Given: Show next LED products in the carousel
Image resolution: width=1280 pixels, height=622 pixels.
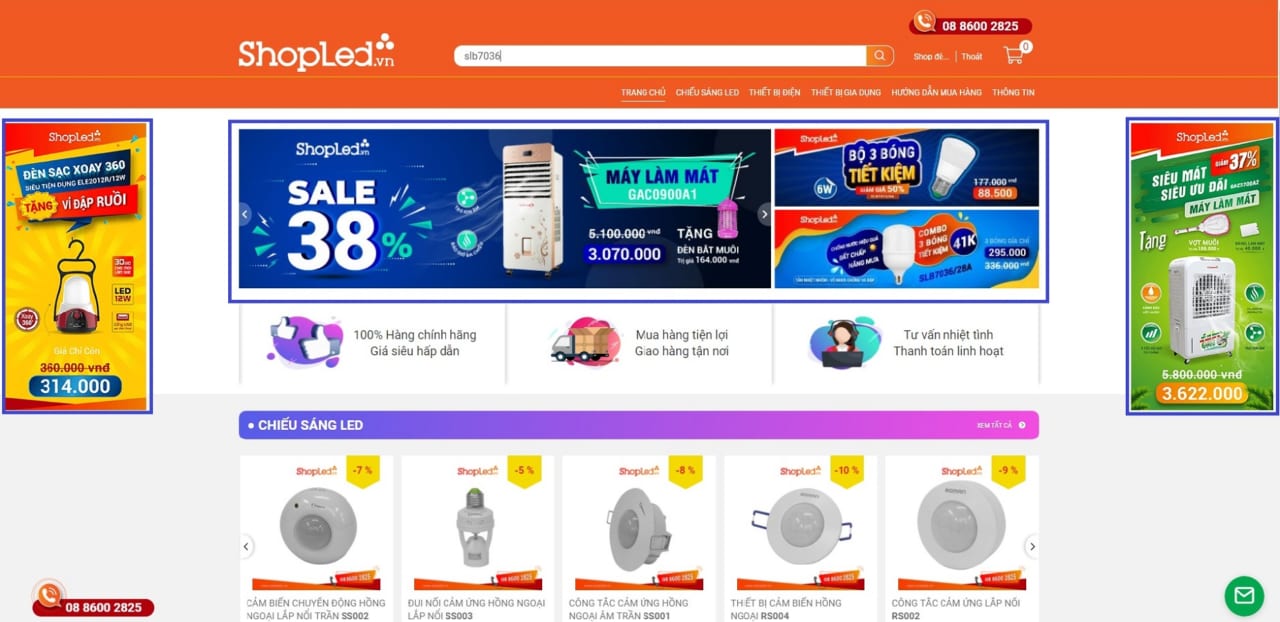Looking at the screenshot, I should pos(1032,546).
